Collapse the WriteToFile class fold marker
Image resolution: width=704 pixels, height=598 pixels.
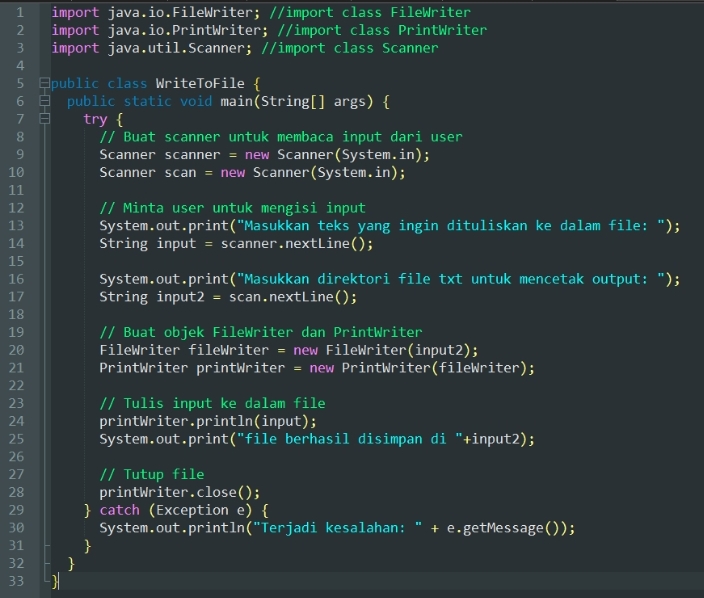43,84
